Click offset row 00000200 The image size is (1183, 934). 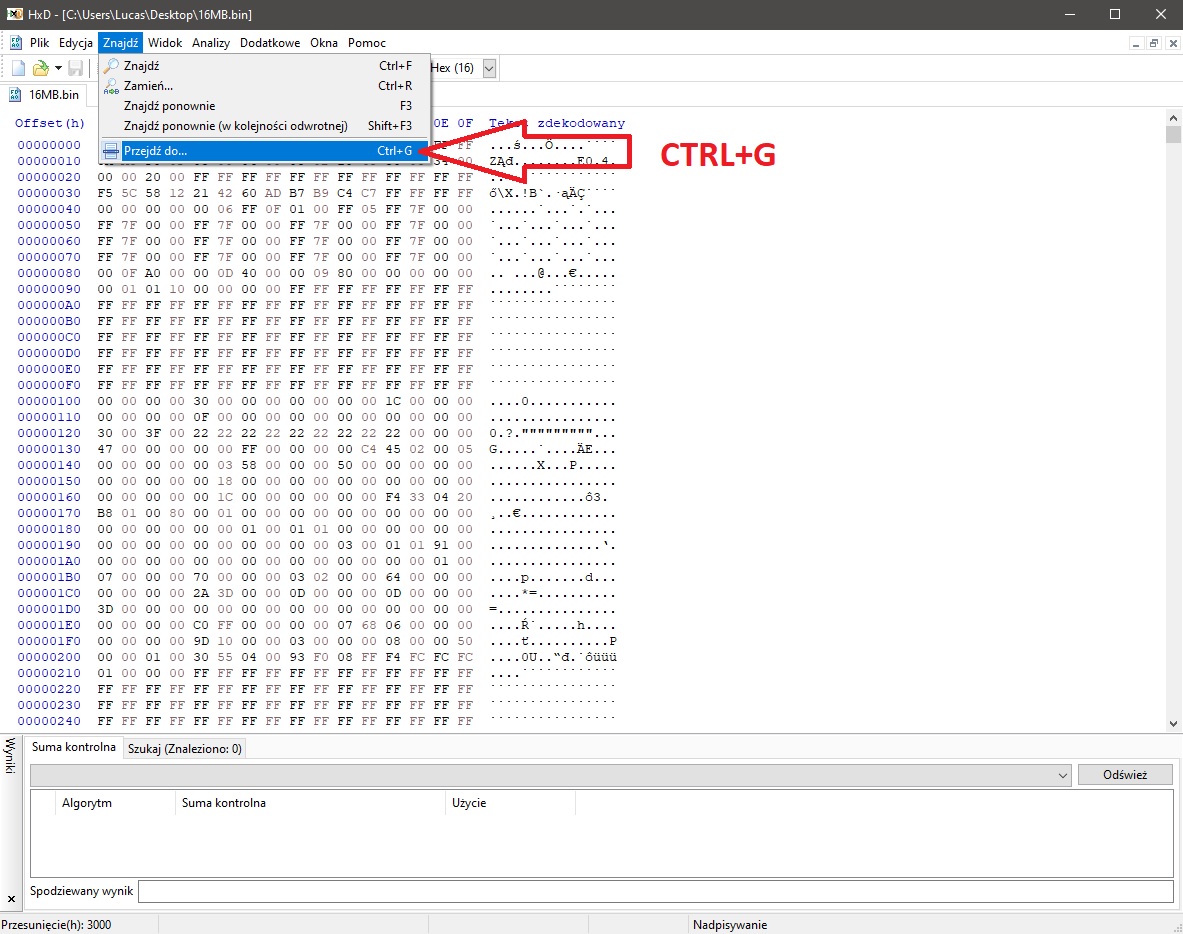click(x=49, y=657)
